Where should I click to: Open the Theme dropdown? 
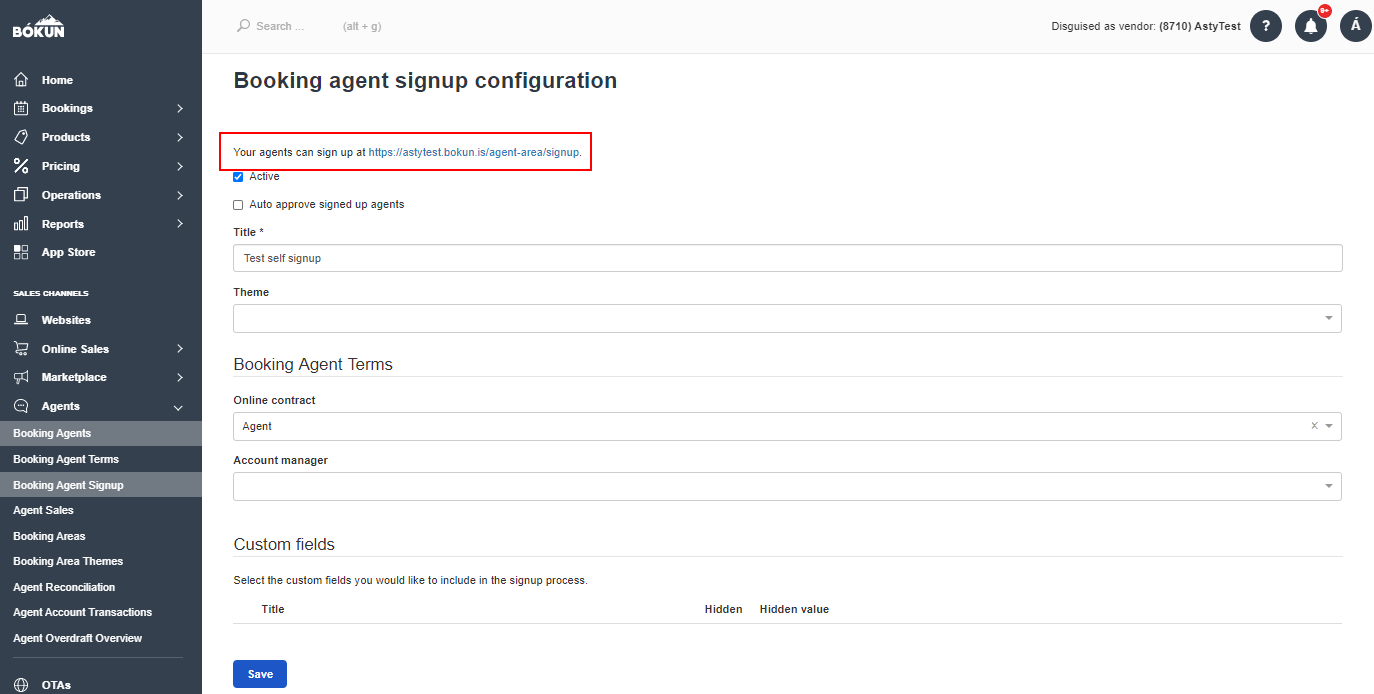pyautogui.click(x=787, y=318)
